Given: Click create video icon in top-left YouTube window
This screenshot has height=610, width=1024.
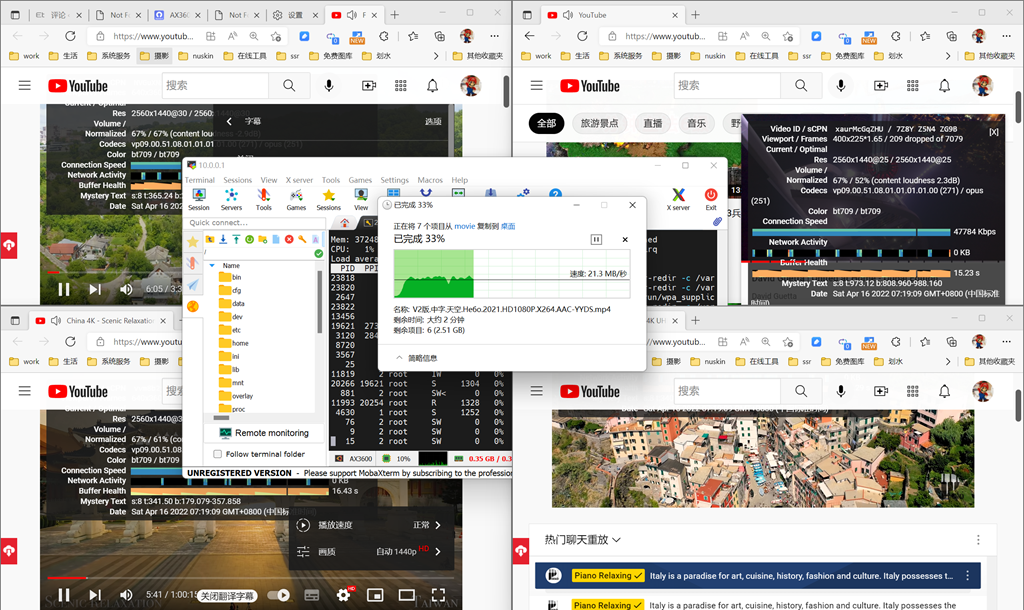Looking at the screenshot, I should (368, 86).
